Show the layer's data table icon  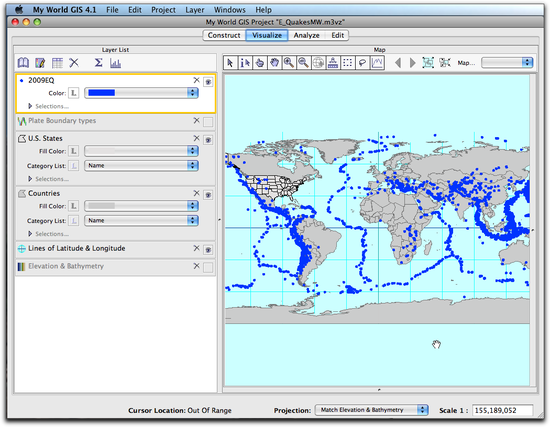point(57,63)
